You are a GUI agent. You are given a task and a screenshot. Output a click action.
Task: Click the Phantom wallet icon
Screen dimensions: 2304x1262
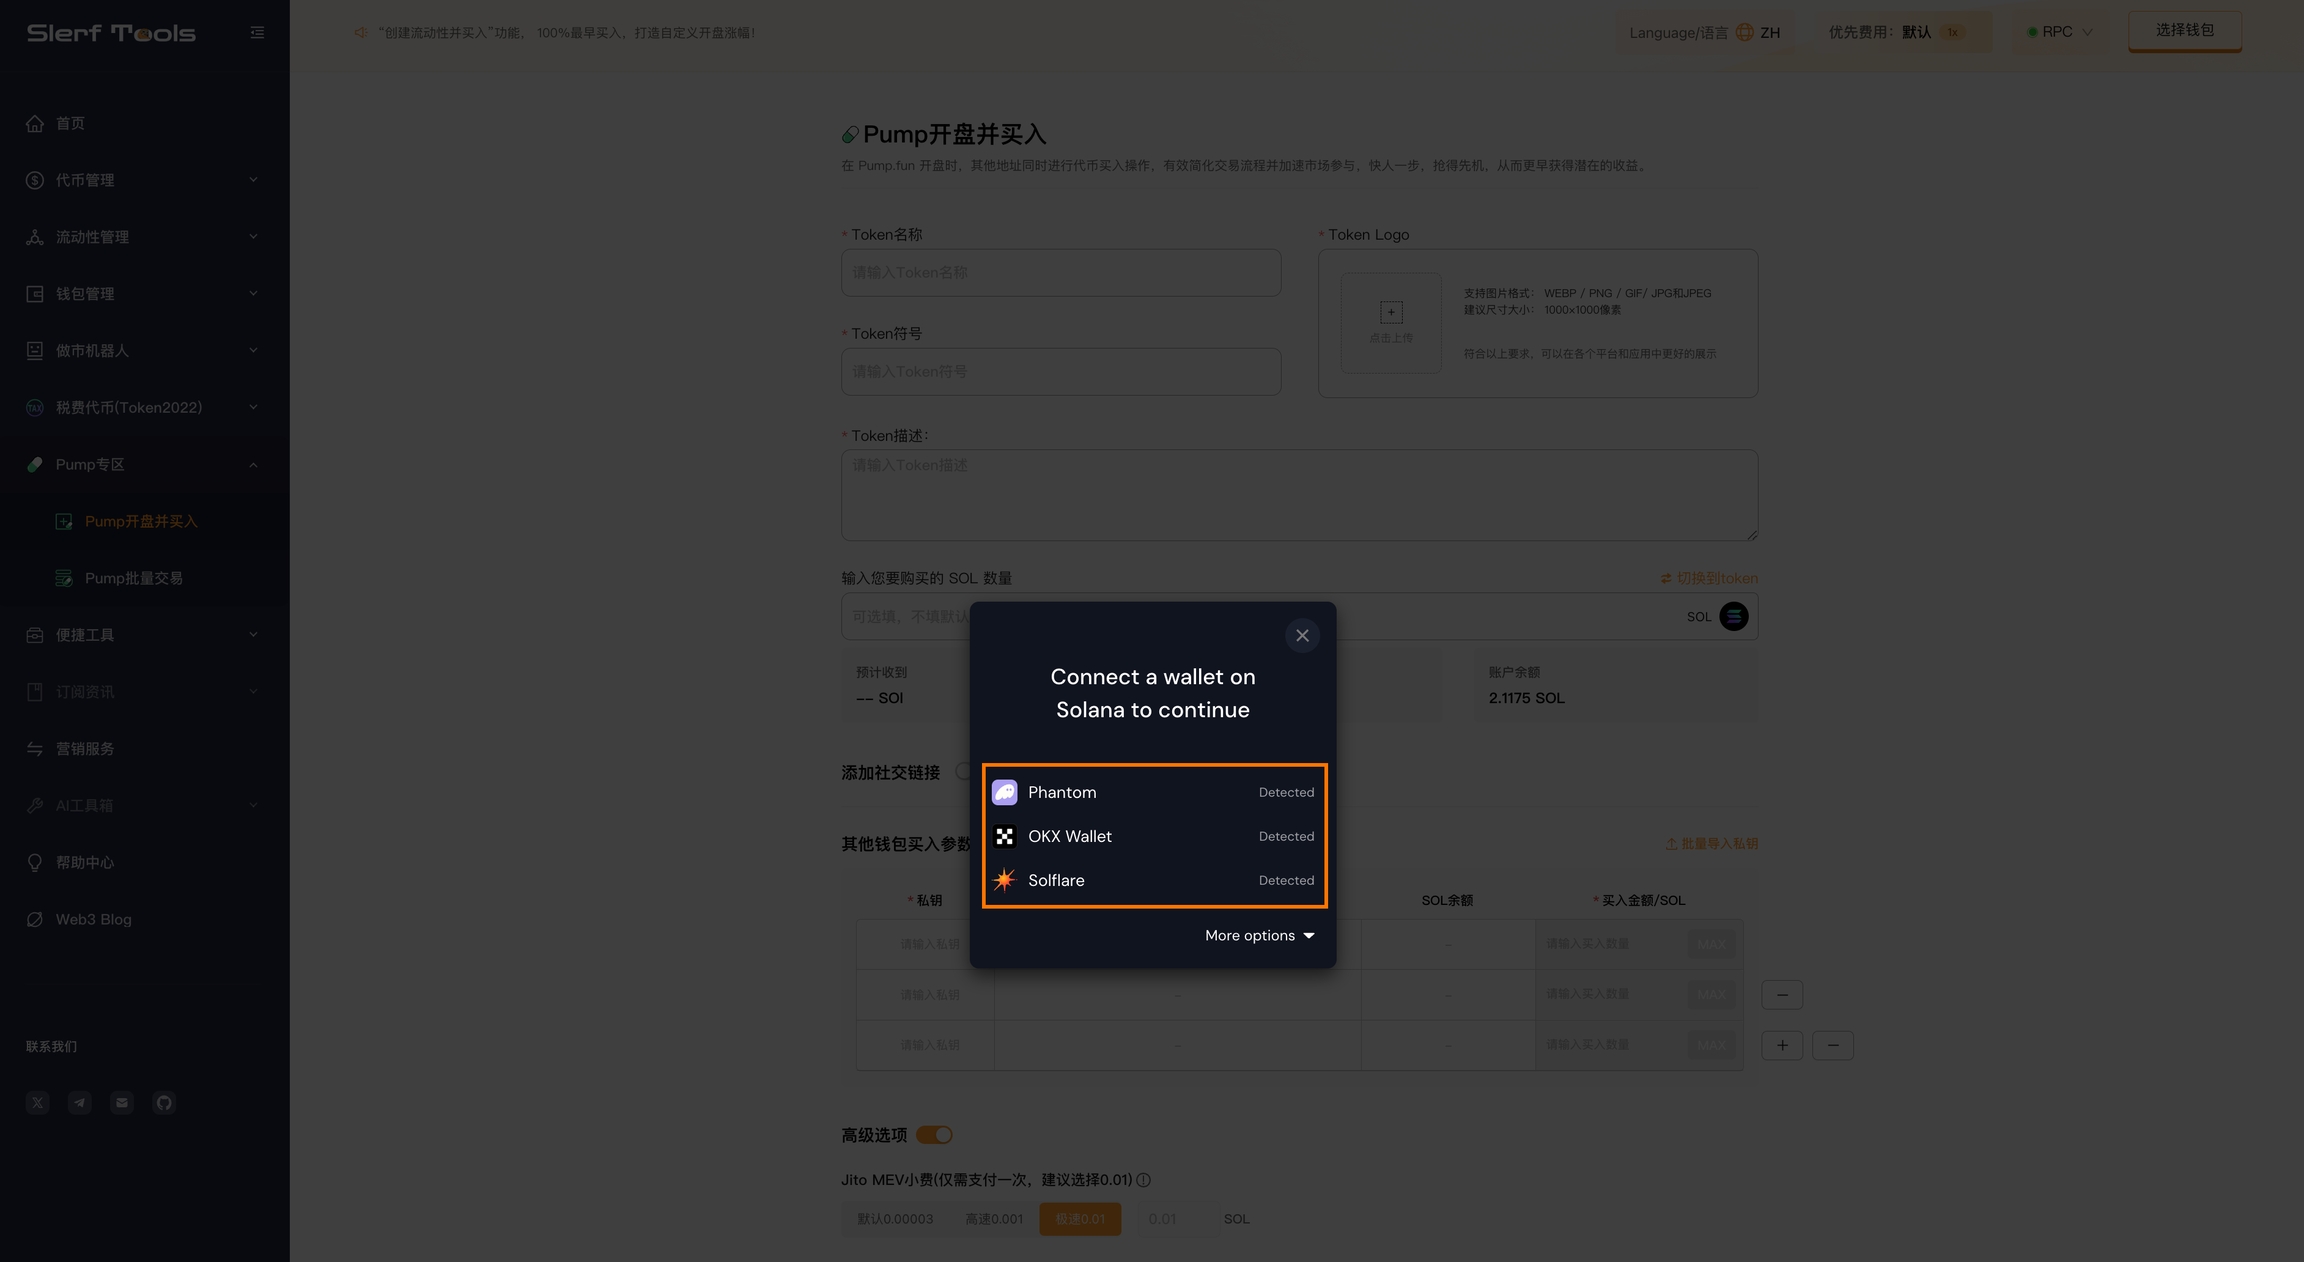coord(1004,792)
